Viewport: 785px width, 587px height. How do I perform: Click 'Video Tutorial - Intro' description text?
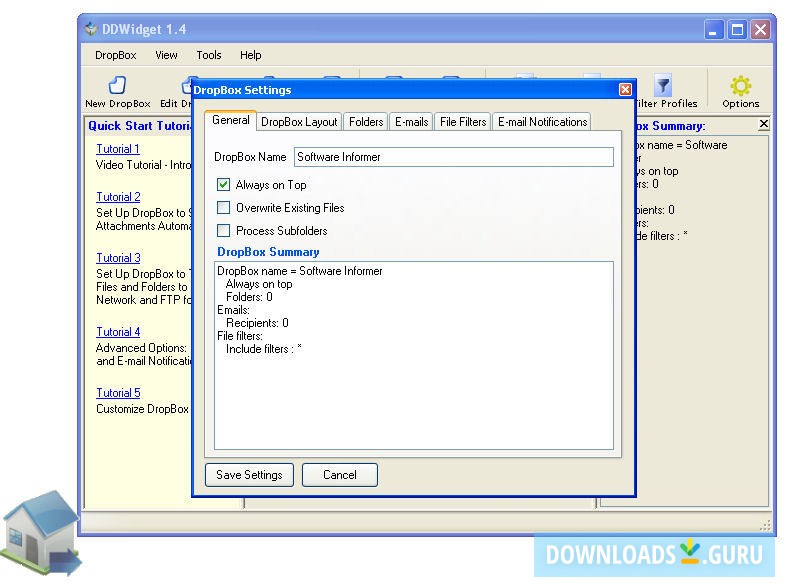tap(144, 165)
